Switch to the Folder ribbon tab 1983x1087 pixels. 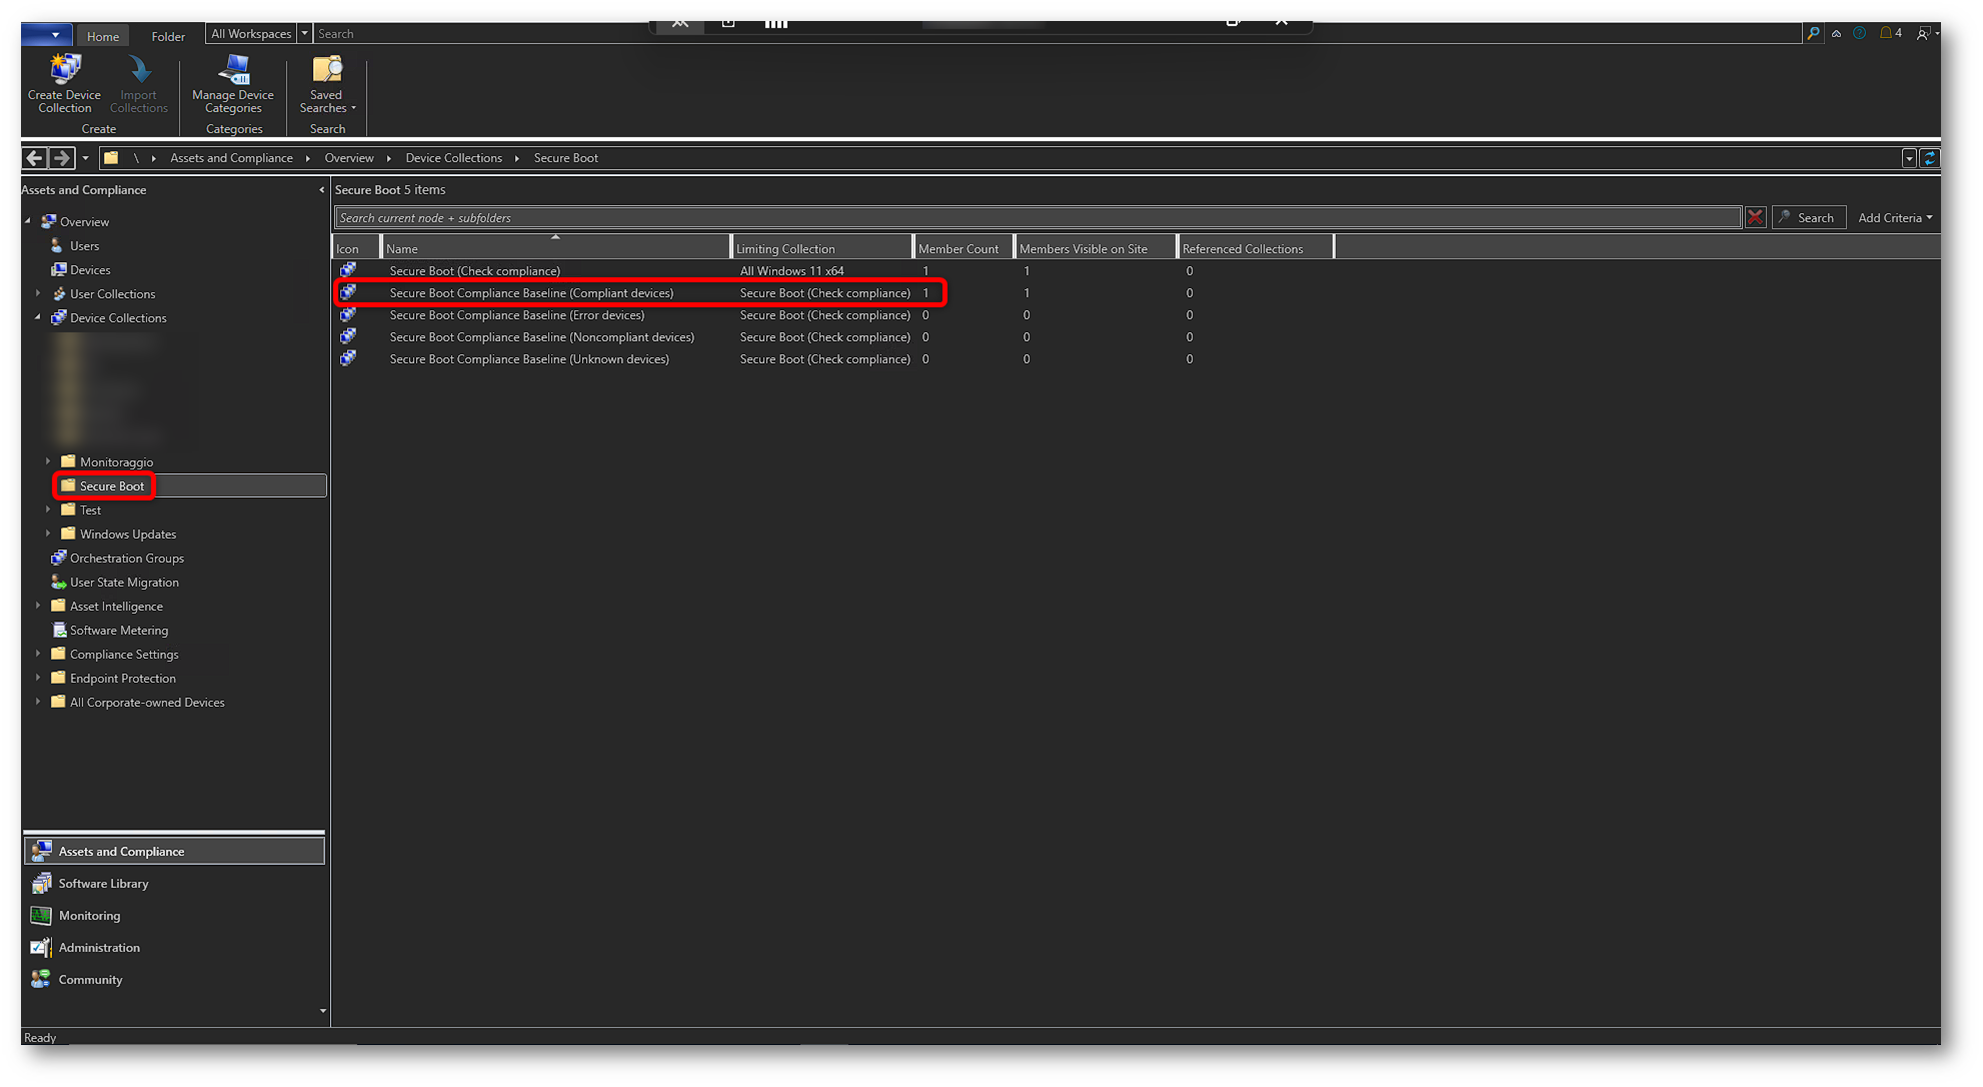tap(168, 36)
